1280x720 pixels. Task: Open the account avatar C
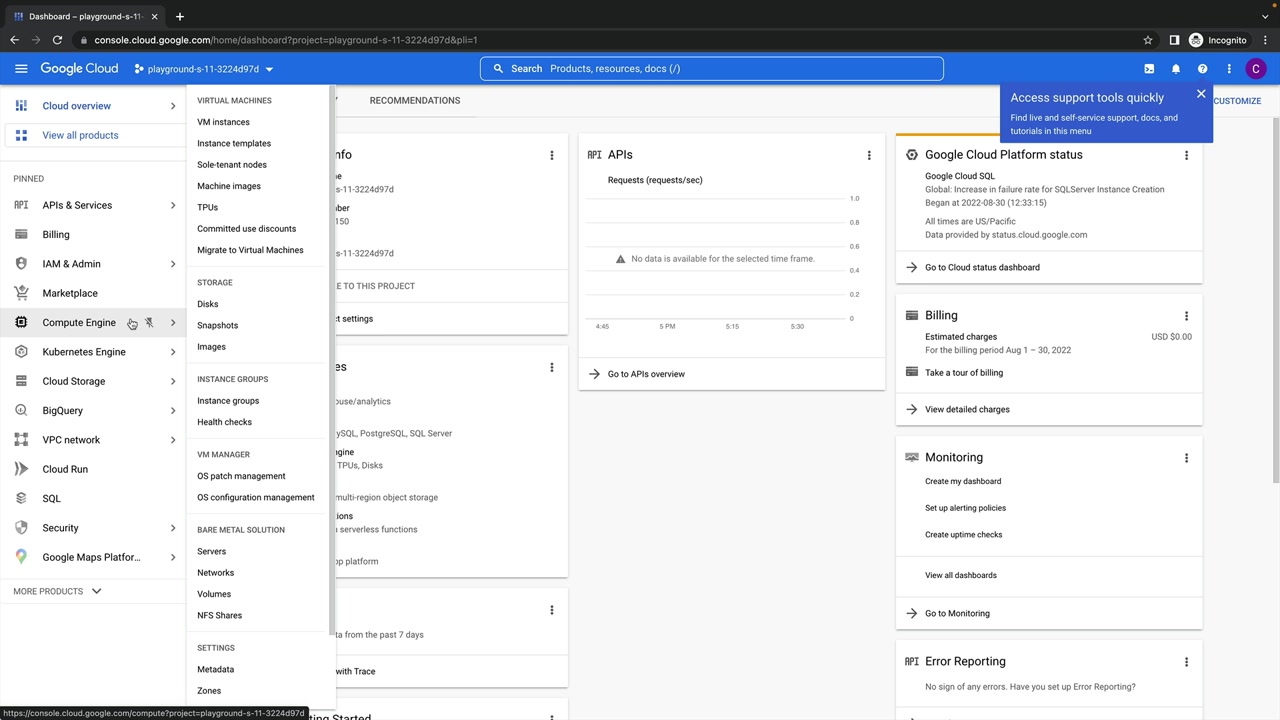[x=1256, y=69]
